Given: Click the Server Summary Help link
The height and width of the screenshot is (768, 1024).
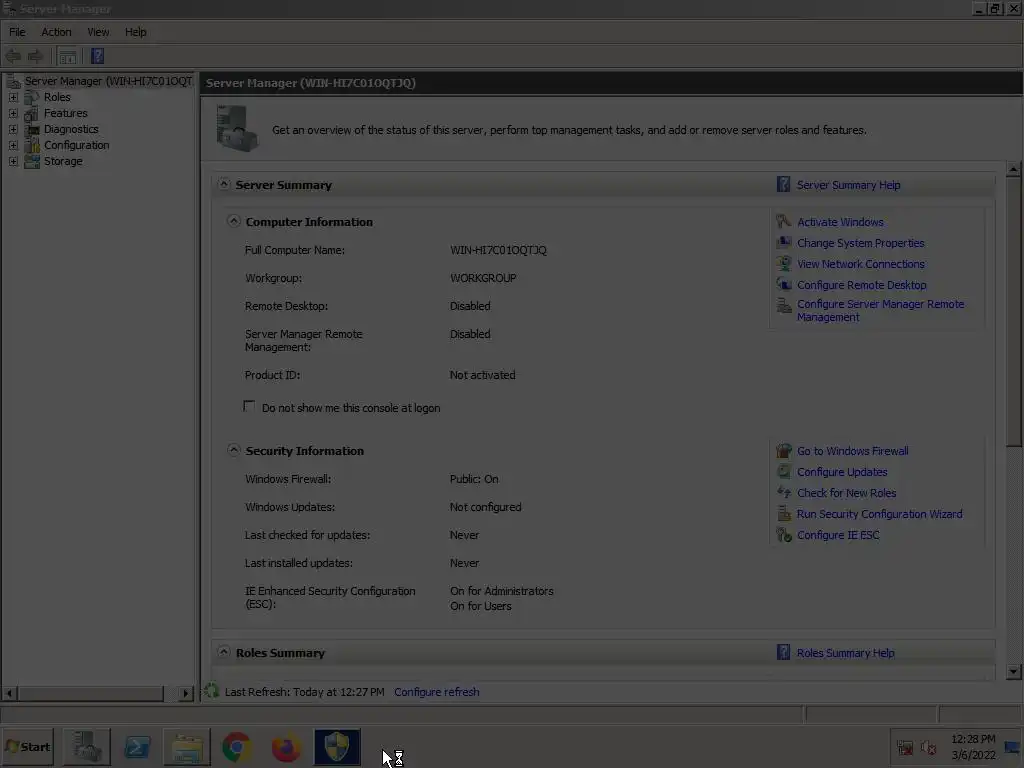Looking at the screenshot, I should click(x=848, y=185).
